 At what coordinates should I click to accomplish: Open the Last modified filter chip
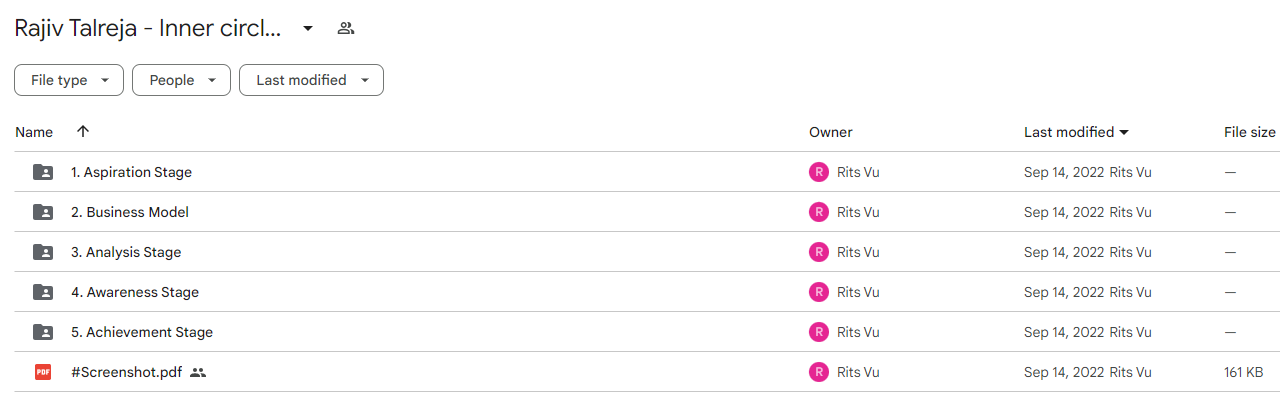pos(311,80)
